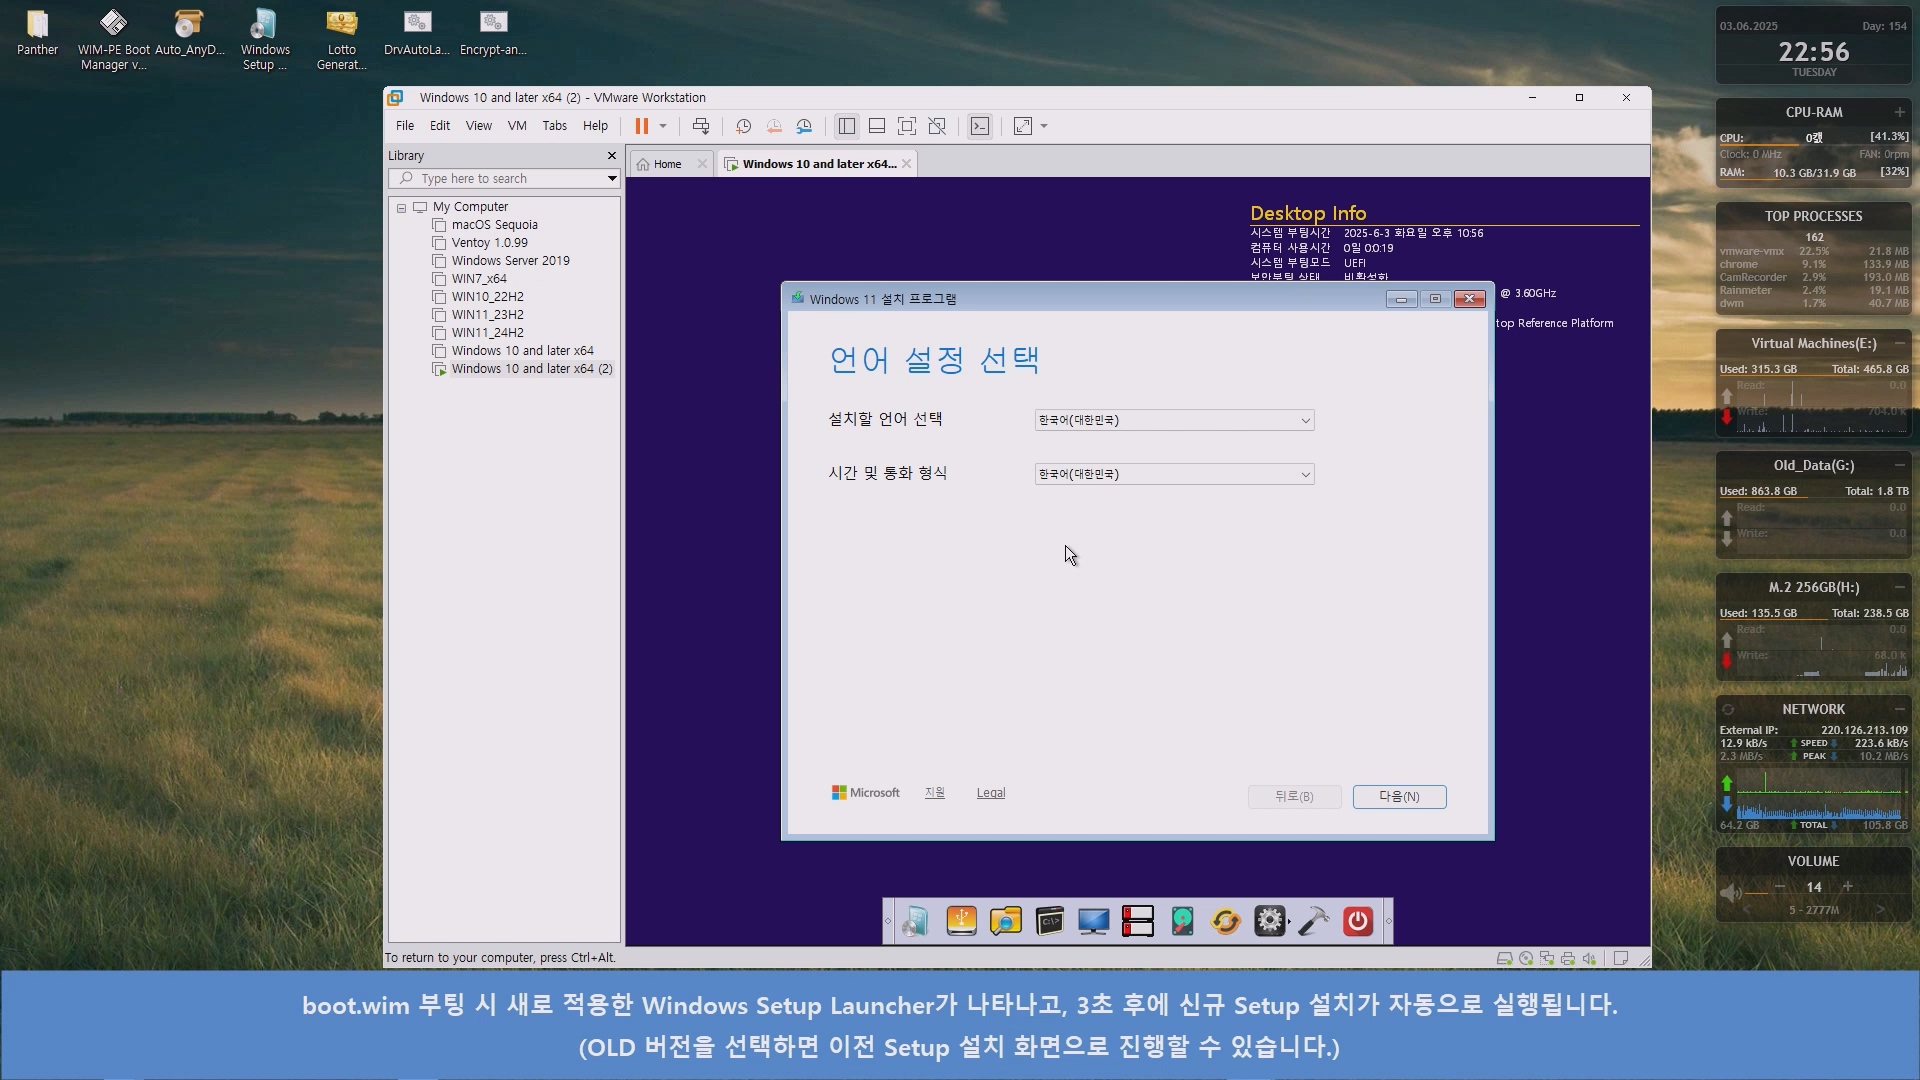This screenshot has height=1080, width=1920.
Task: Take a snapshot with the clock-plus icon
Action: click(743, 126)
